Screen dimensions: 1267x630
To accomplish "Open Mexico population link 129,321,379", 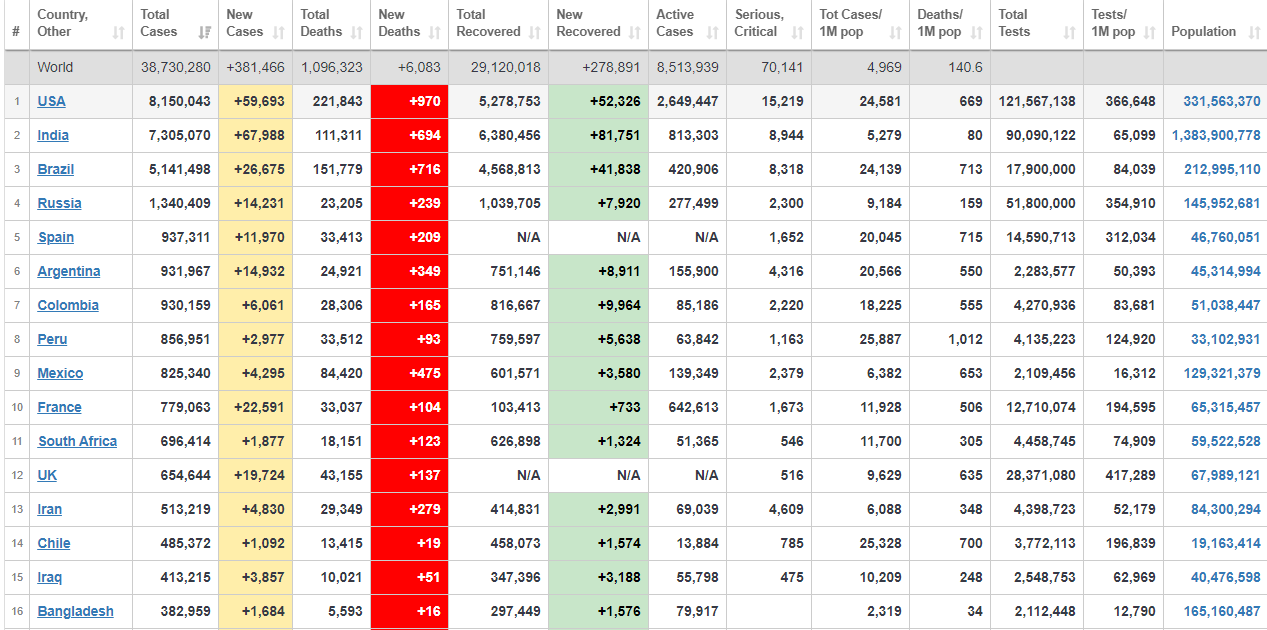I will (1222, 373).
